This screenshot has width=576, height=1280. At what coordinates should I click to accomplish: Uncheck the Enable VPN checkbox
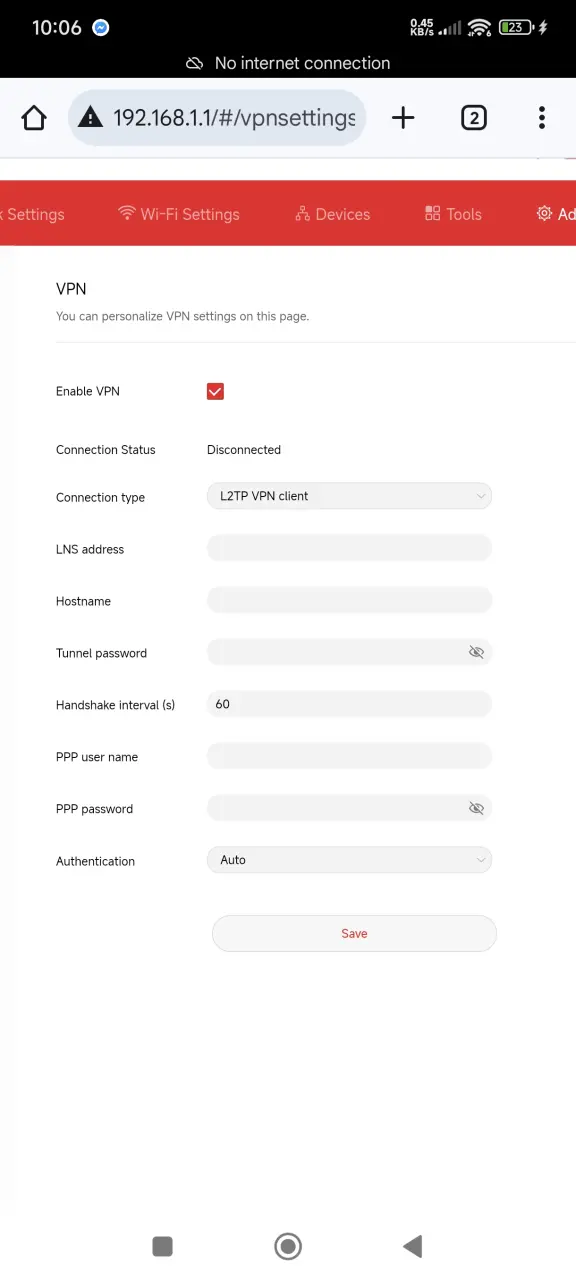pyautogui.click(x=215, y=391)
